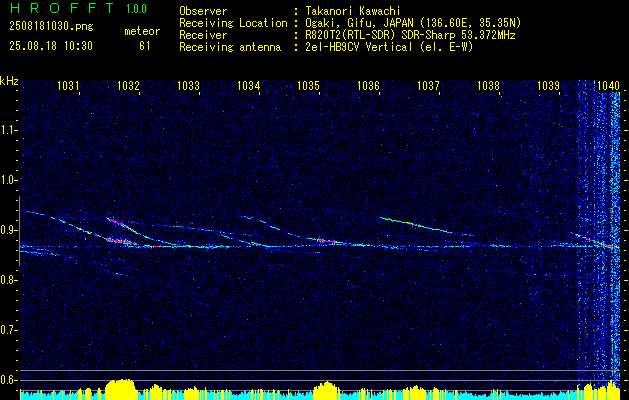Click the gray vertical frequency range bar
This screenshot has width=629, height=400.
click(x=19, y=231)
